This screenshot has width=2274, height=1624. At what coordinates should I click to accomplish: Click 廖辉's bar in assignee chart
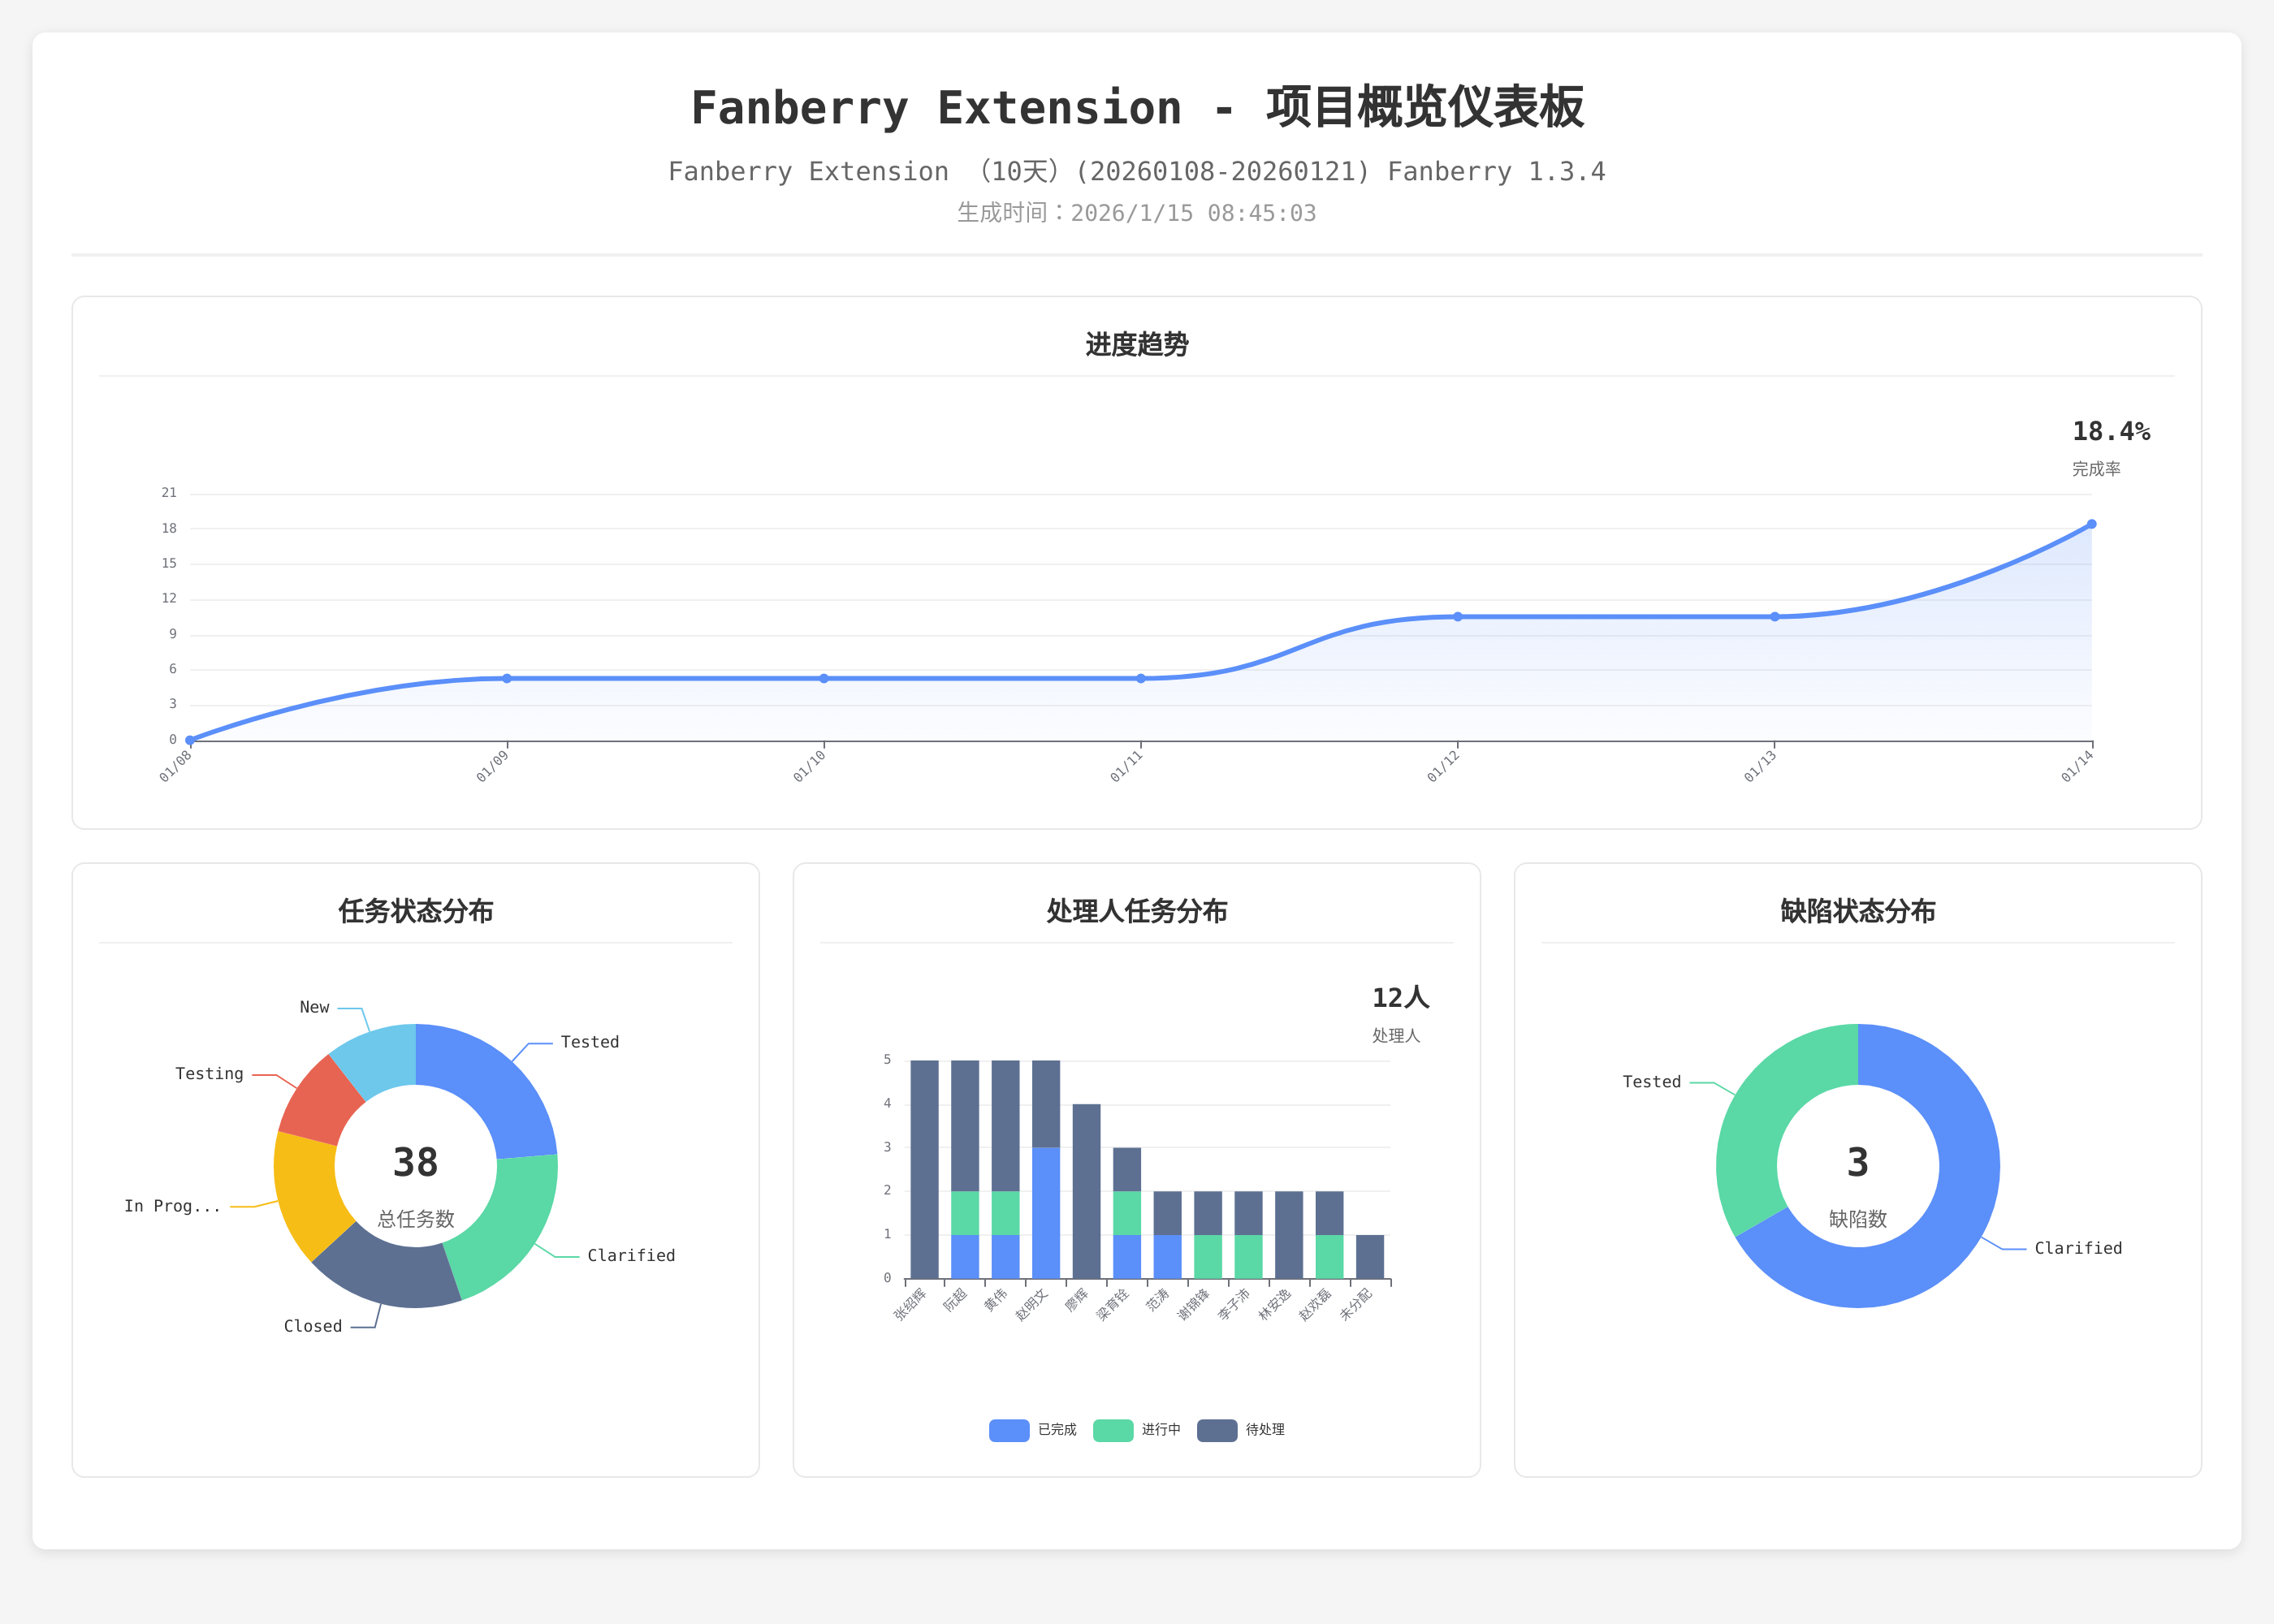pyautogui.click(x=1086, y=1190)
